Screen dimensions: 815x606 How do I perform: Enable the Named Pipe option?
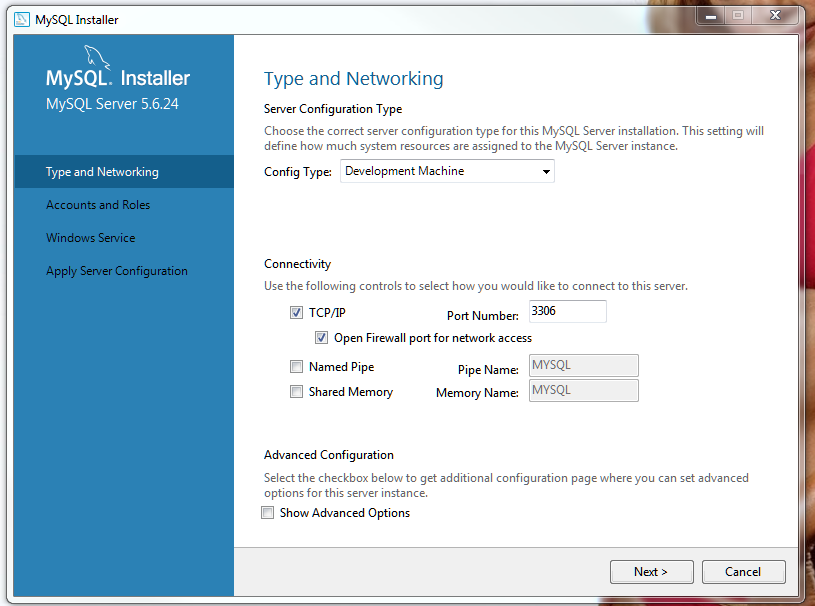pos(296,367)
